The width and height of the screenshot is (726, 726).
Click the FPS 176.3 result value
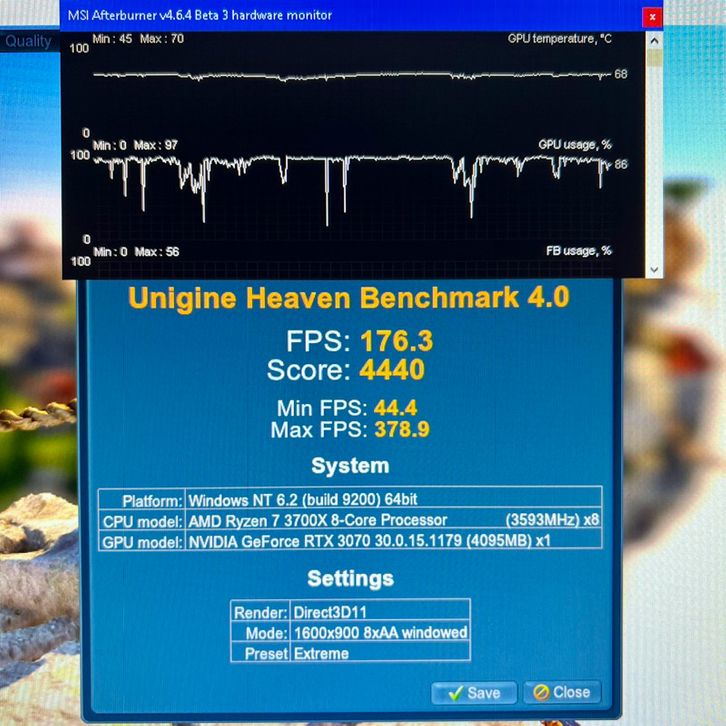click(x=395, y=341)
